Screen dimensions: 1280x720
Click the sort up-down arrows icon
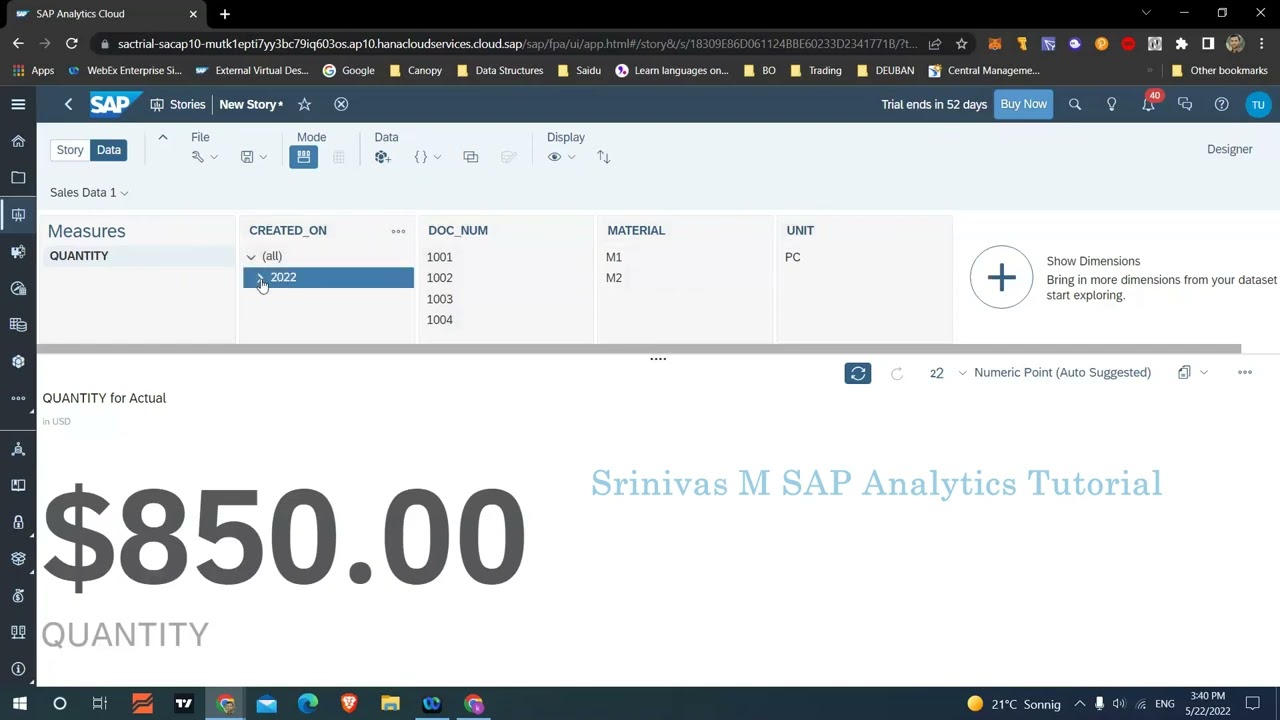pos(603,157)
